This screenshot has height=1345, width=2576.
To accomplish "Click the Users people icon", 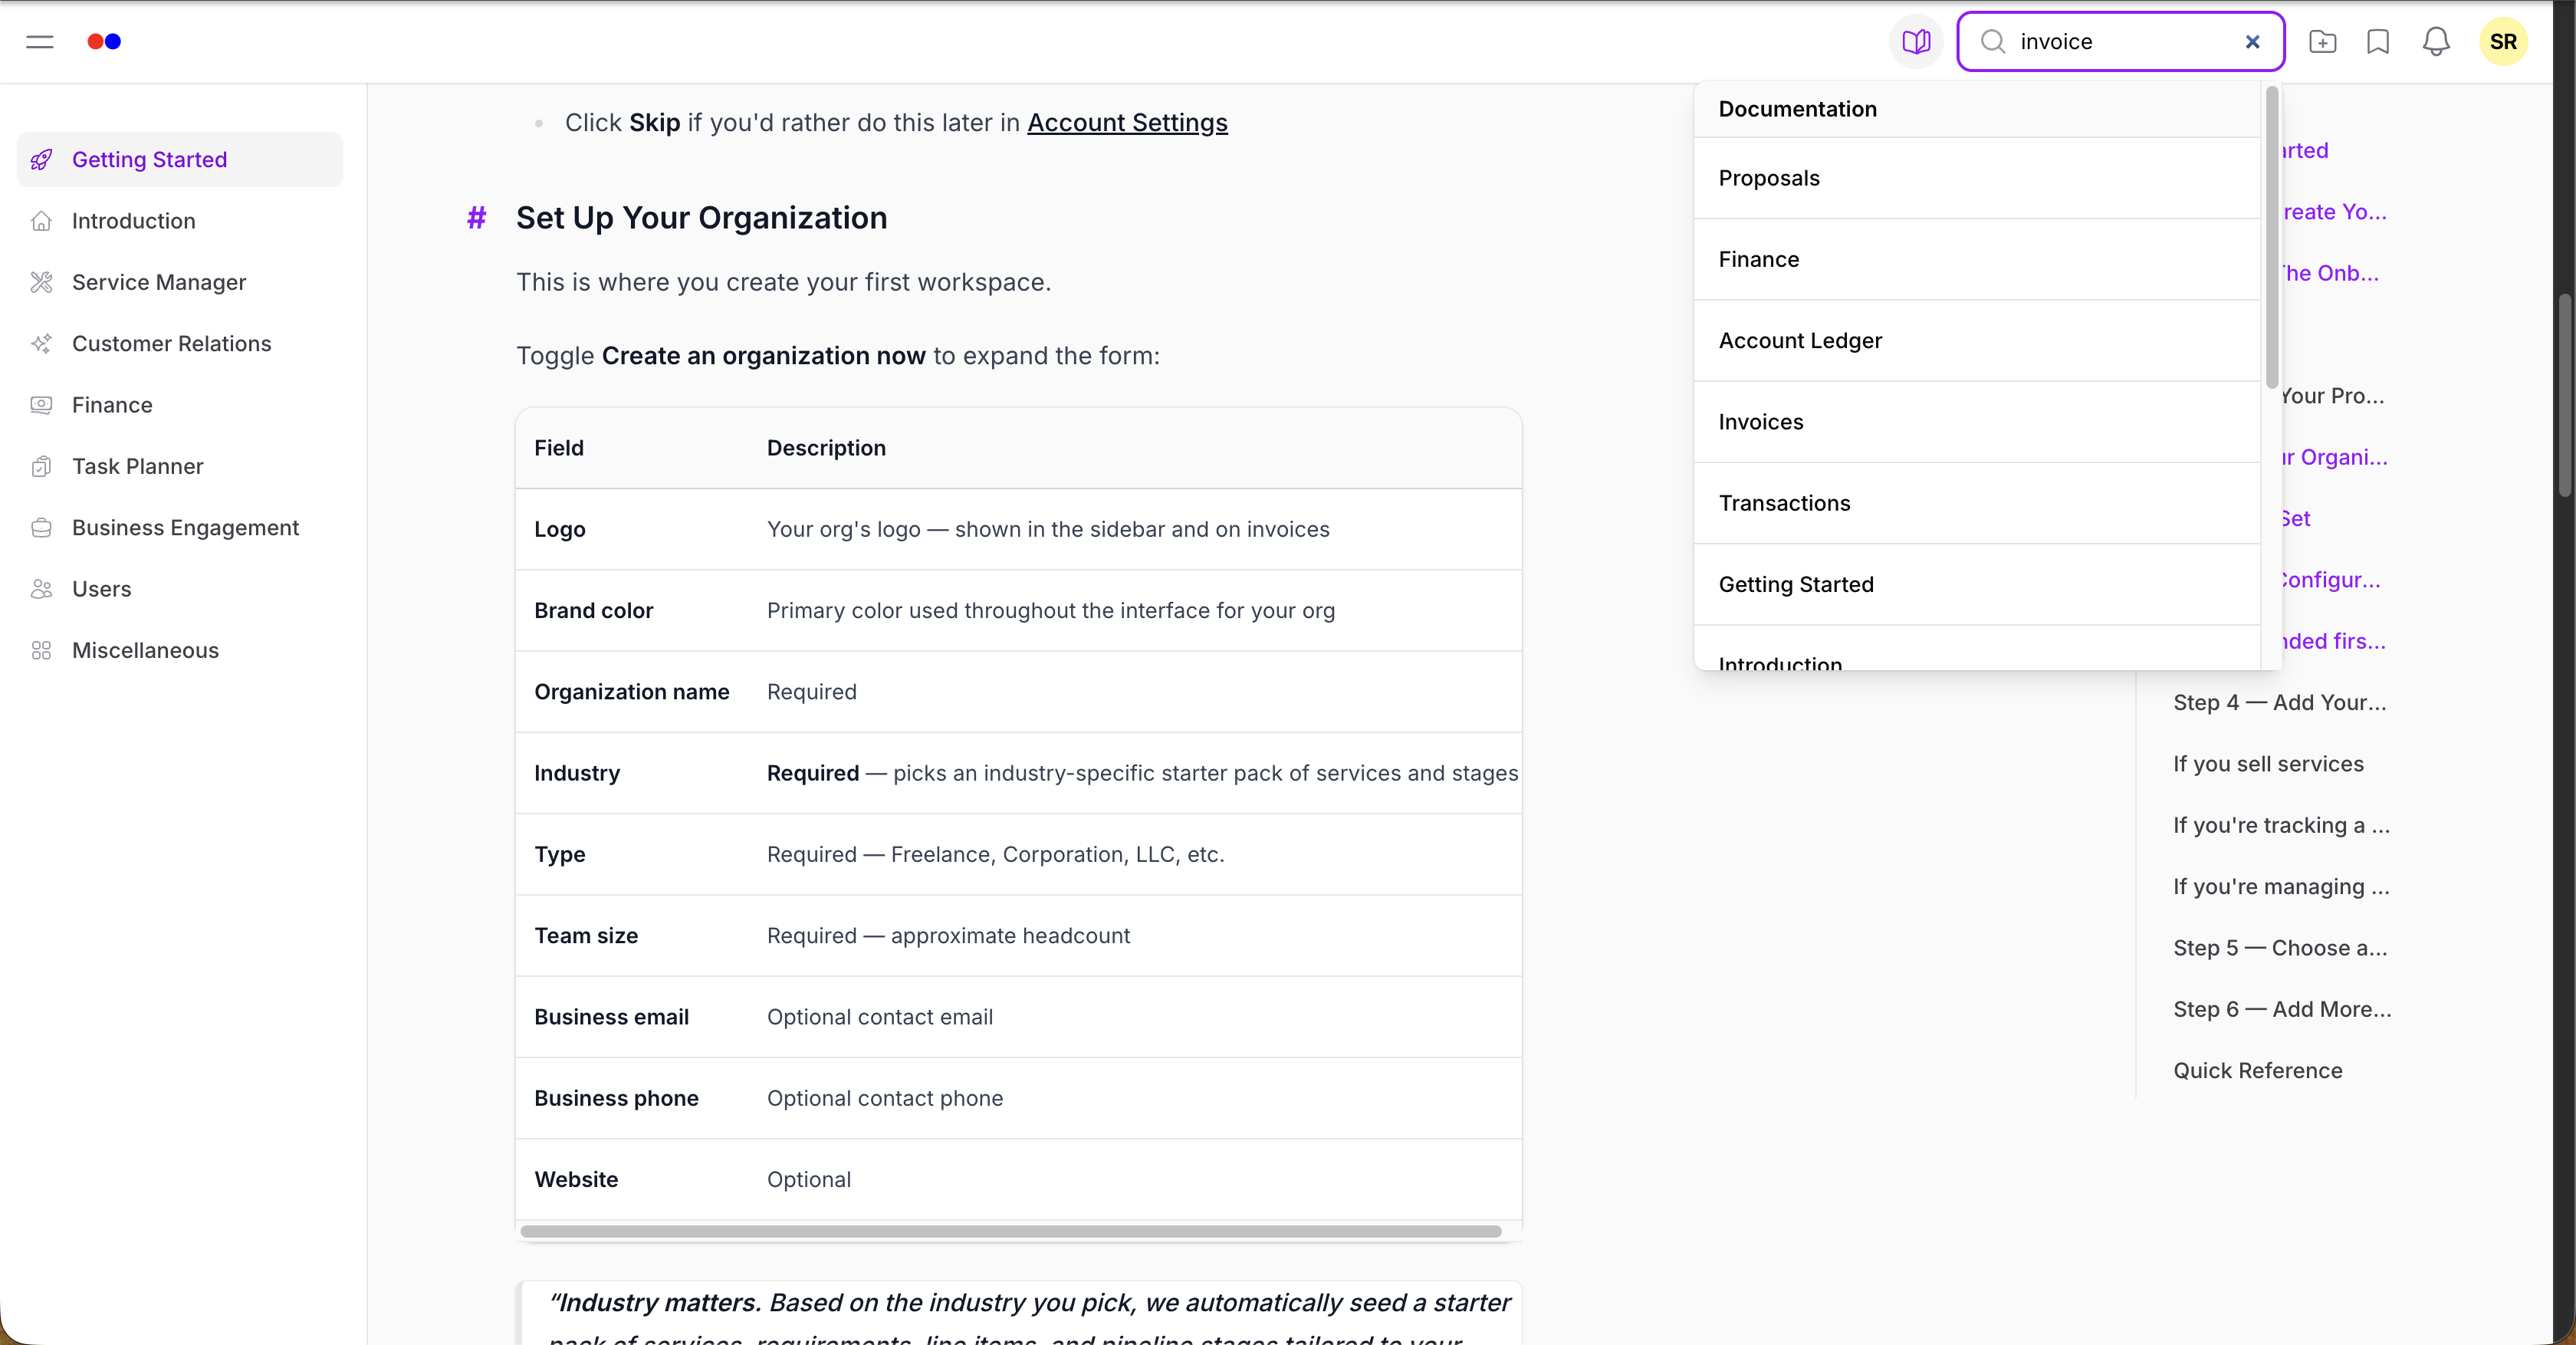I will (x=41, y=589).
